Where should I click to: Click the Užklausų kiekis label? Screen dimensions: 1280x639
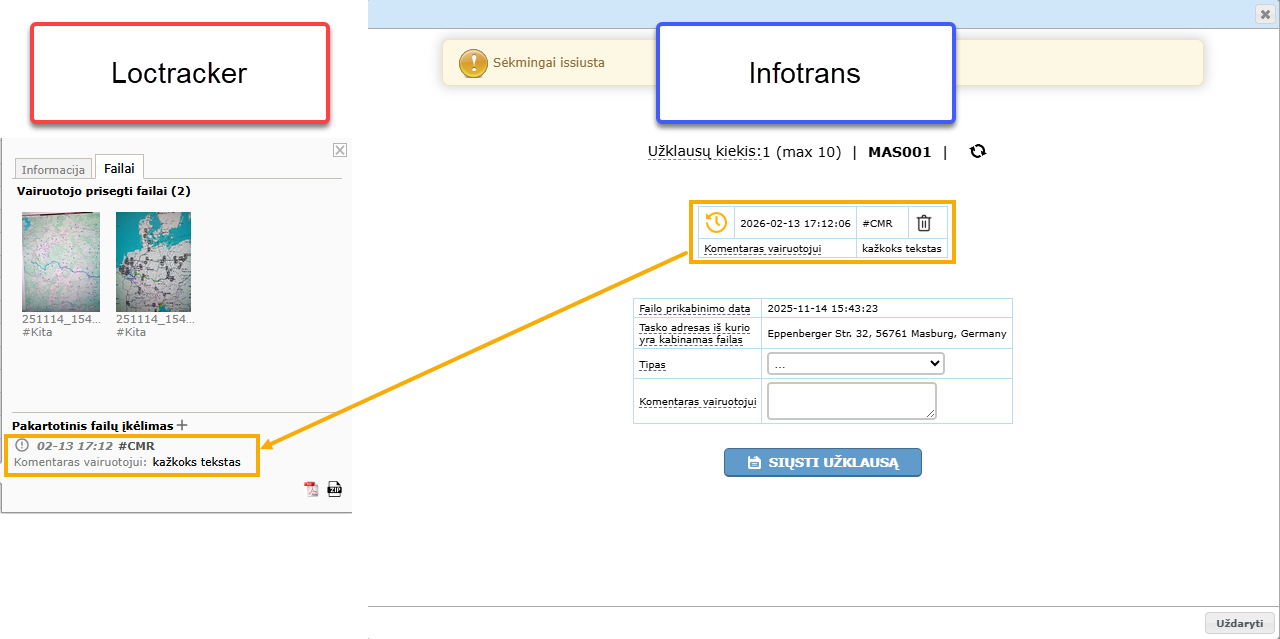point(704,152)
